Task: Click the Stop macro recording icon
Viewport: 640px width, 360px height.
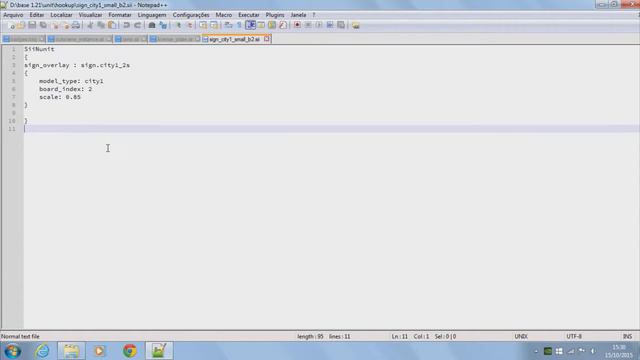Action: tap(308, 25)
